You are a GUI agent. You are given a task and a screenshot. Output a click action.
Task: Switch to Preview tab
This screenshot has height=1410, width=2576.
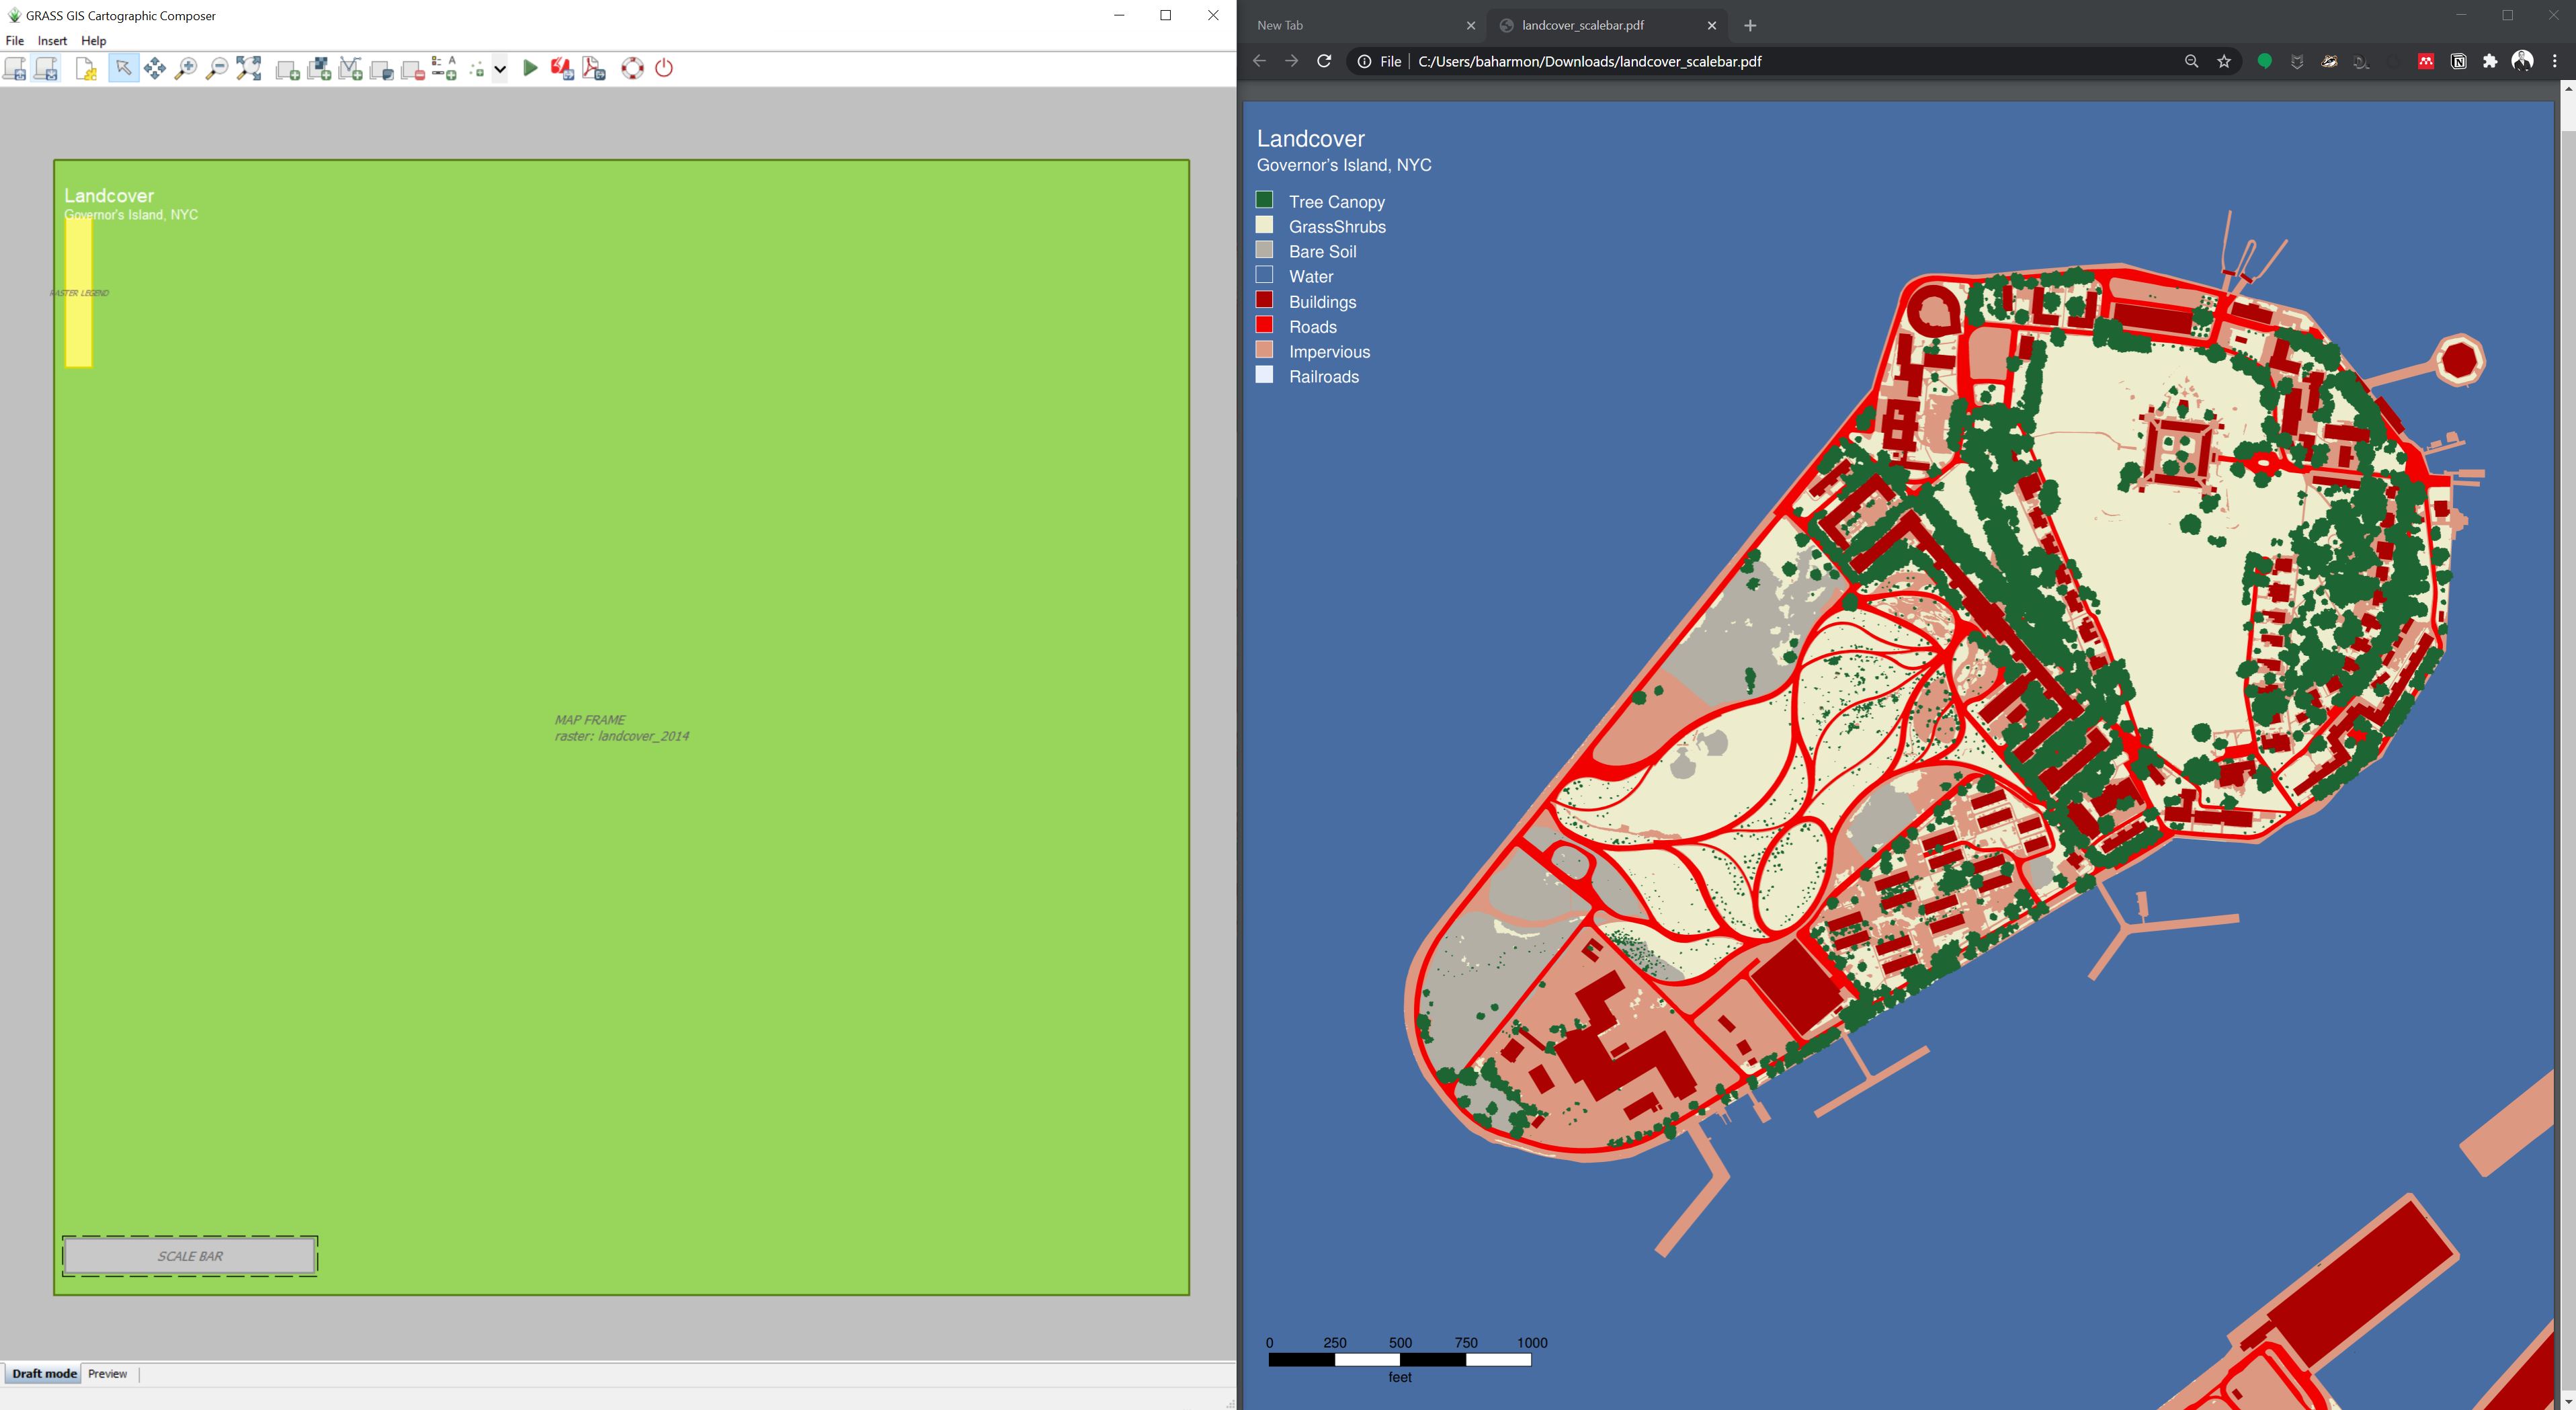(107, 1374)
